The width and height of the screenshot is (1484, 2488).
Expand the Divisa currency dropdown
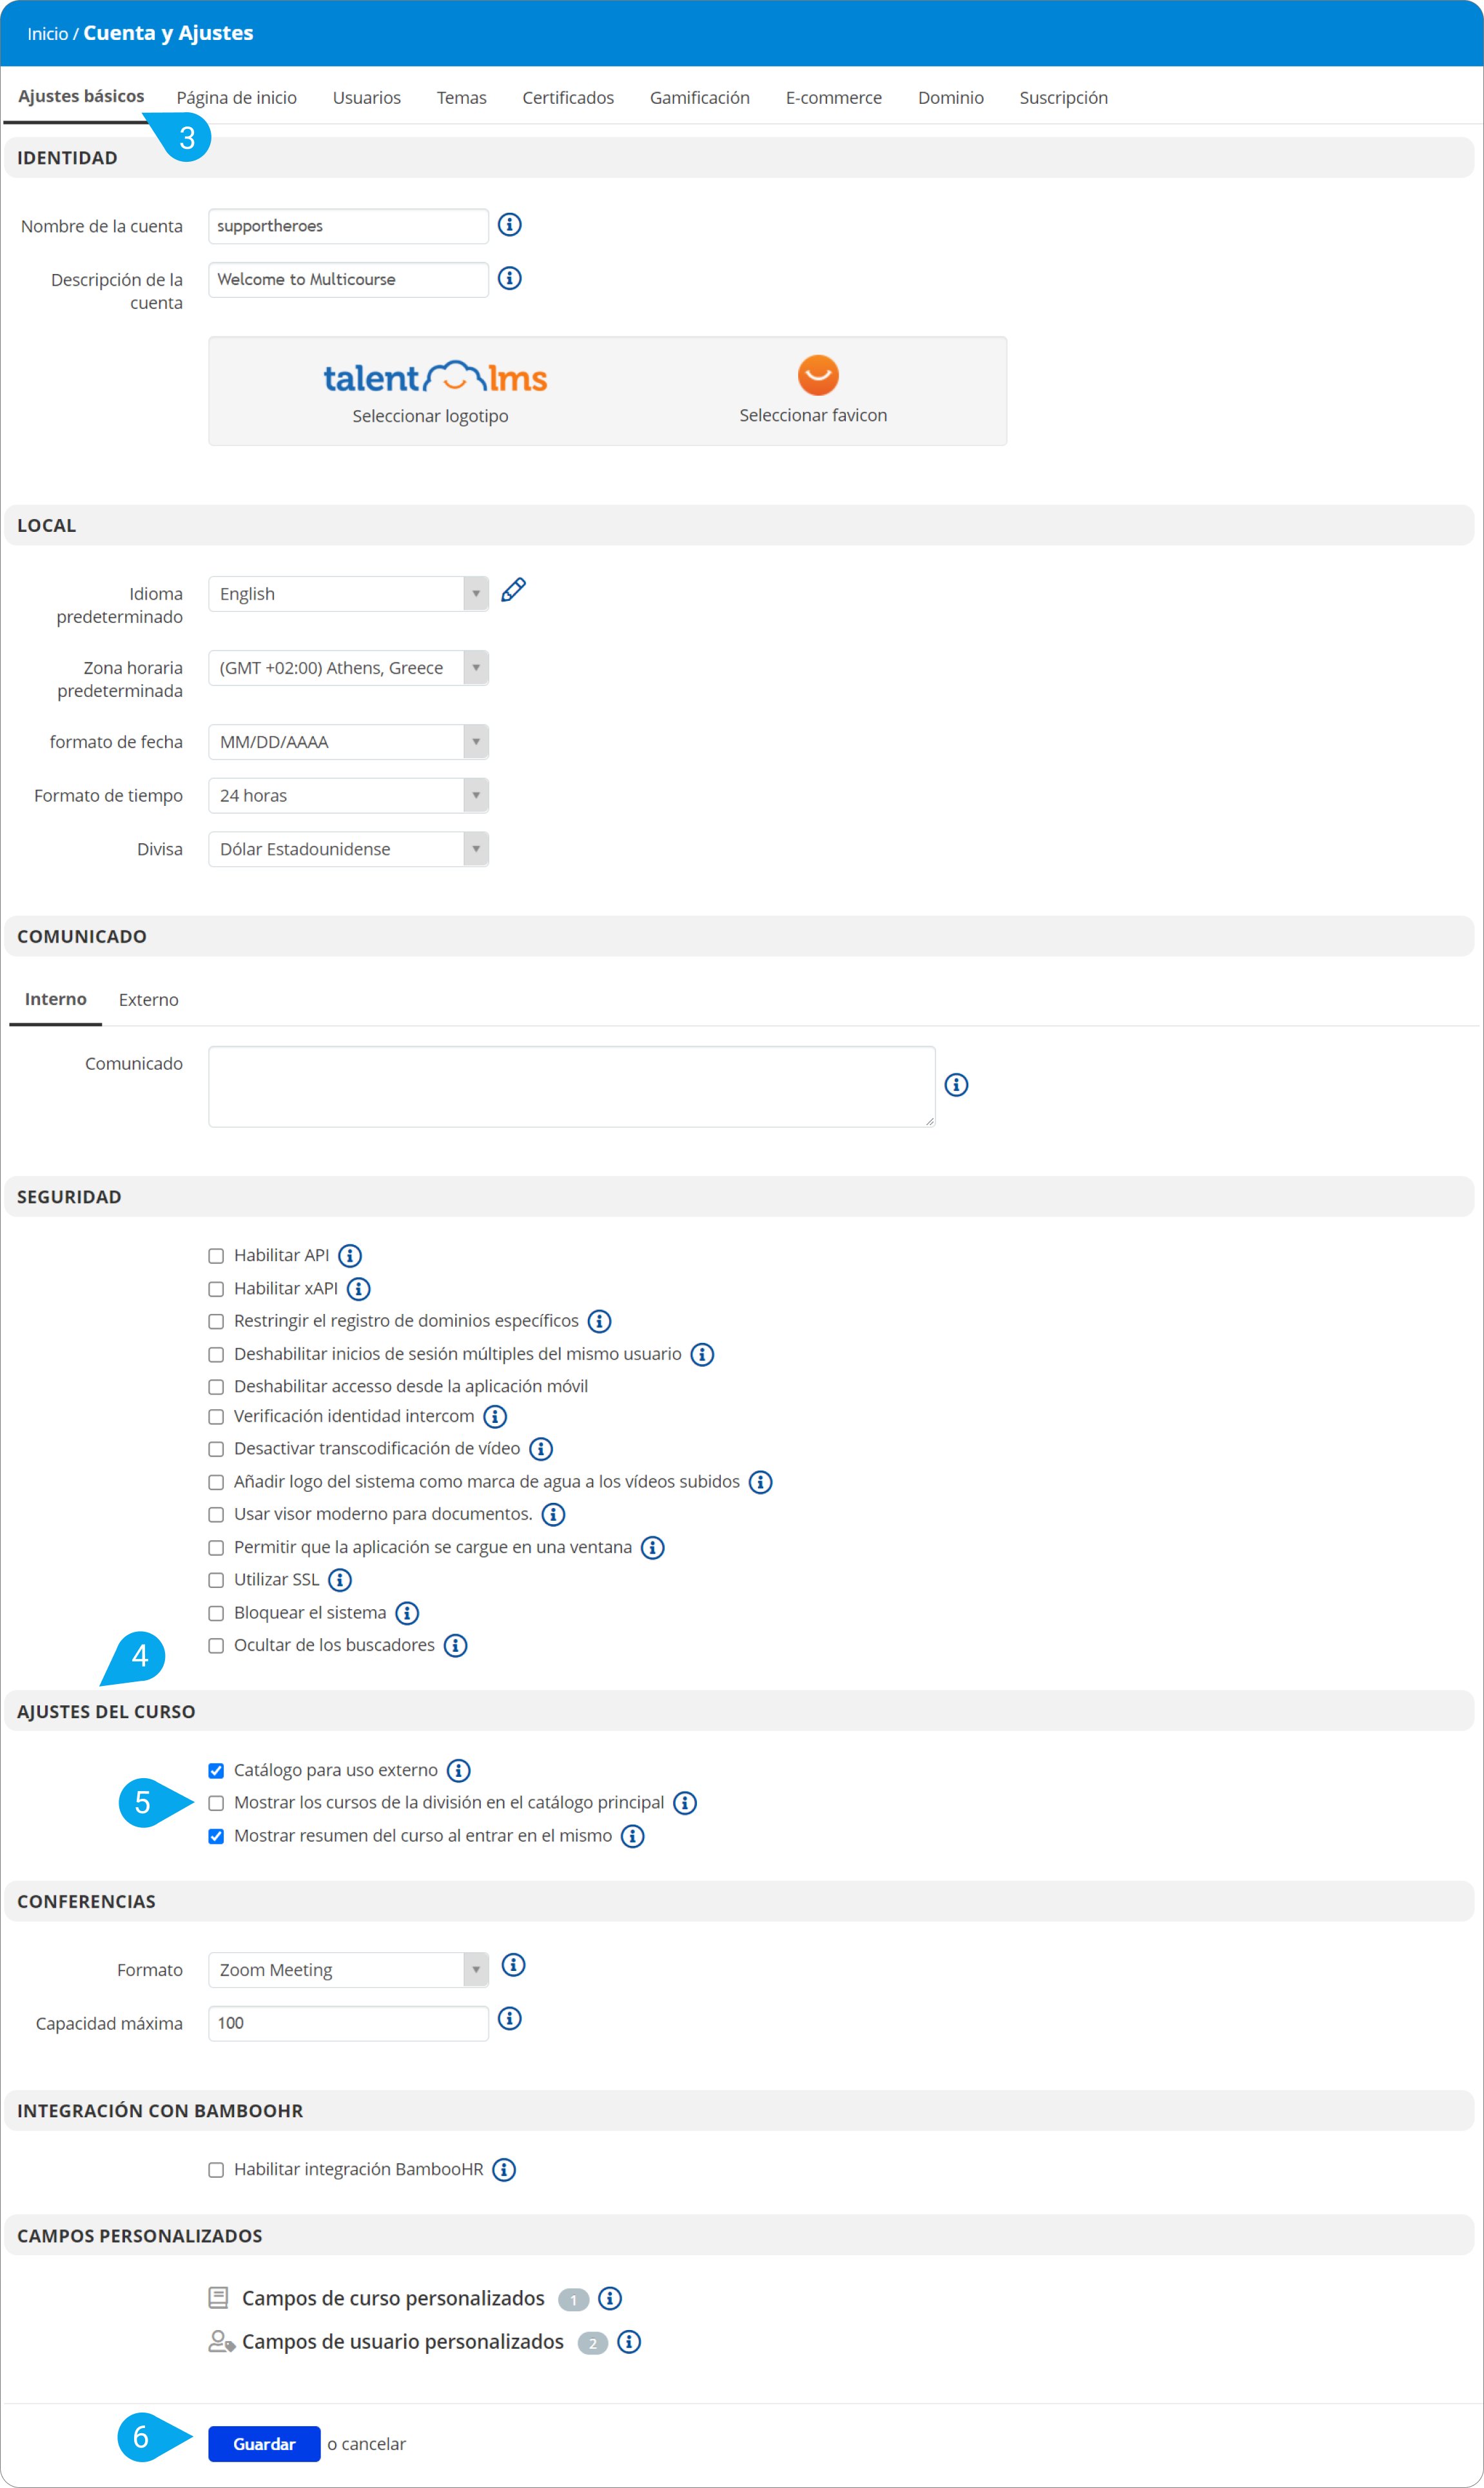[x=348, y=849]
